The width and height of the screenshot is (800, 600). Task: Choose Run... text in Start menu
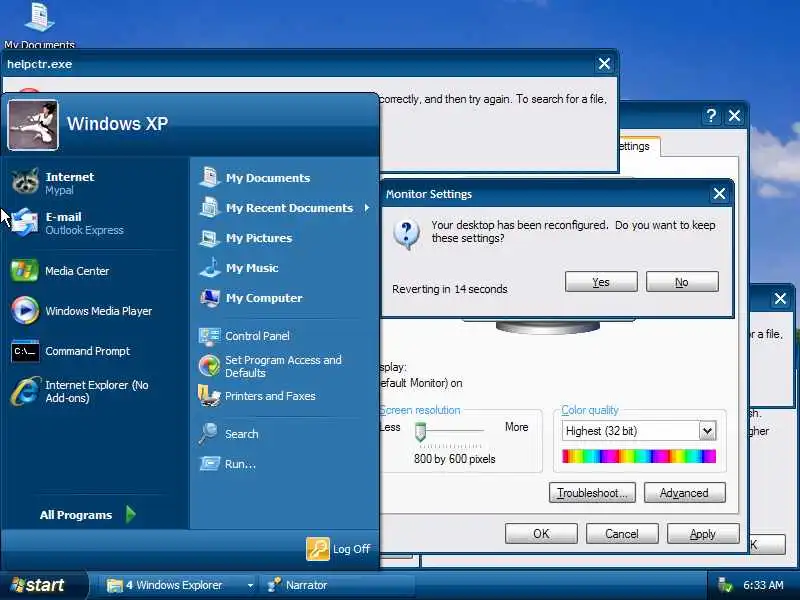tap(240, 464)
